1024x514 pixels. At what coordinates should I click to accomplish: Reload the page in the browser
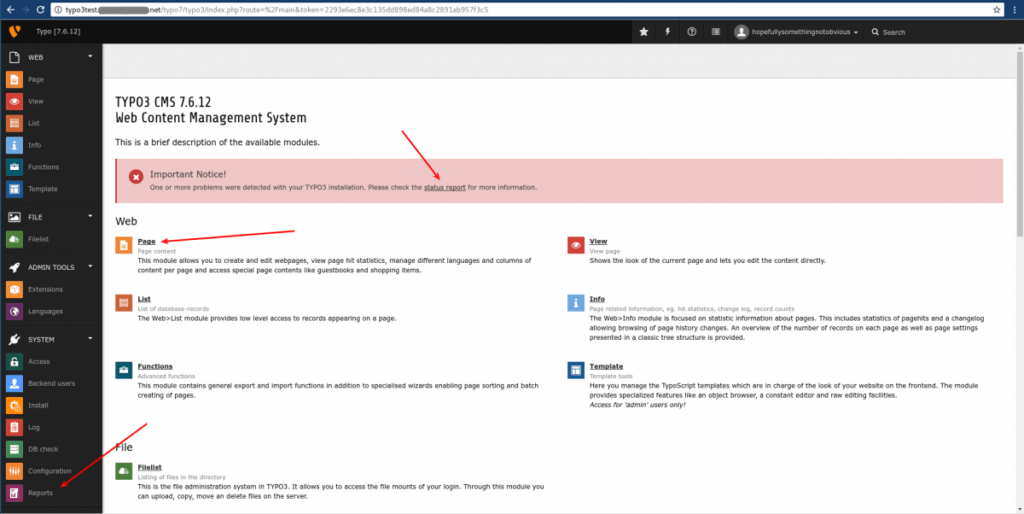point(40,10)
